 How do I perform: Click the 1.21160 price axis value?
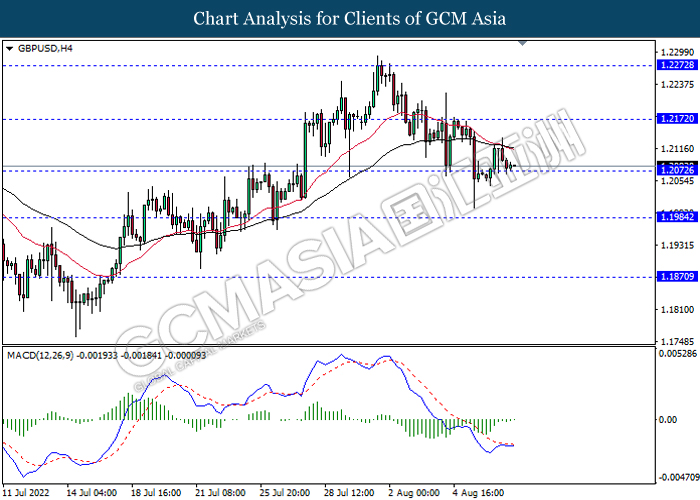[x=677, y=149]
